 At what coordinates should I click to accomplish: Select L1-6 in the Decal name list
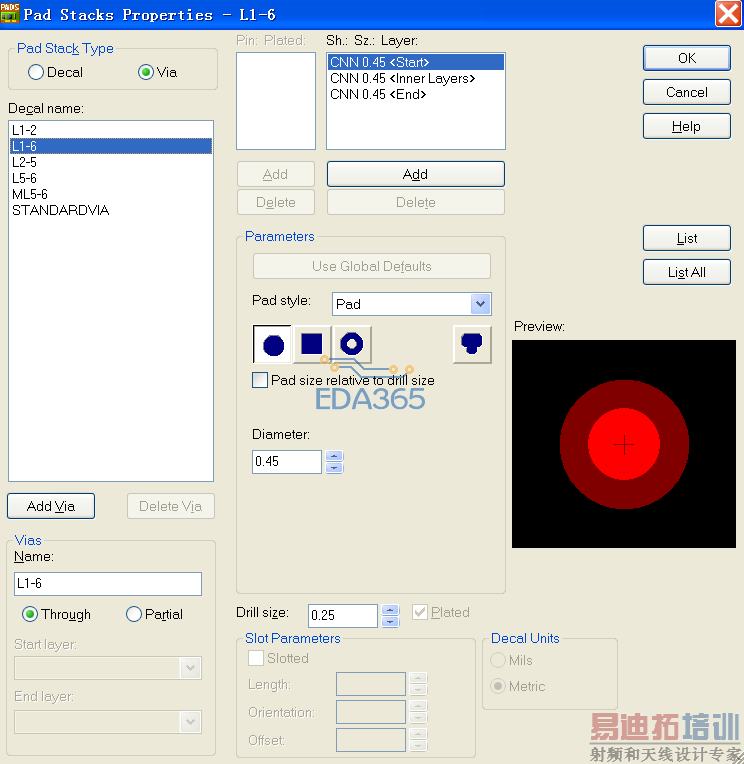111,146
